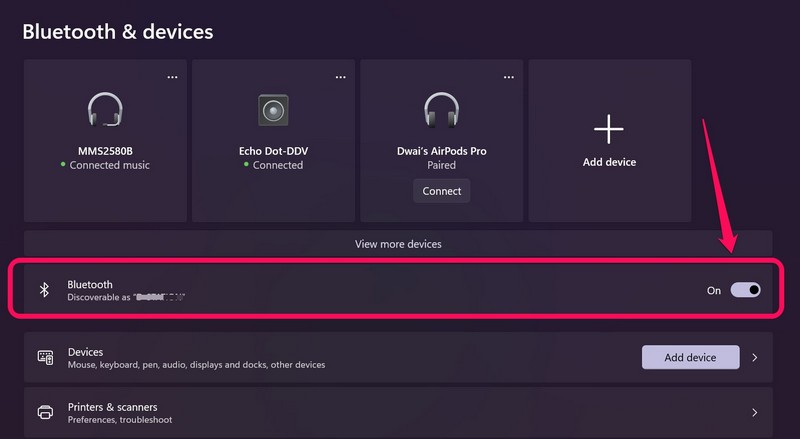
Task: Open the Echo Dot-DDV more options menu
Action: (341, 76)
